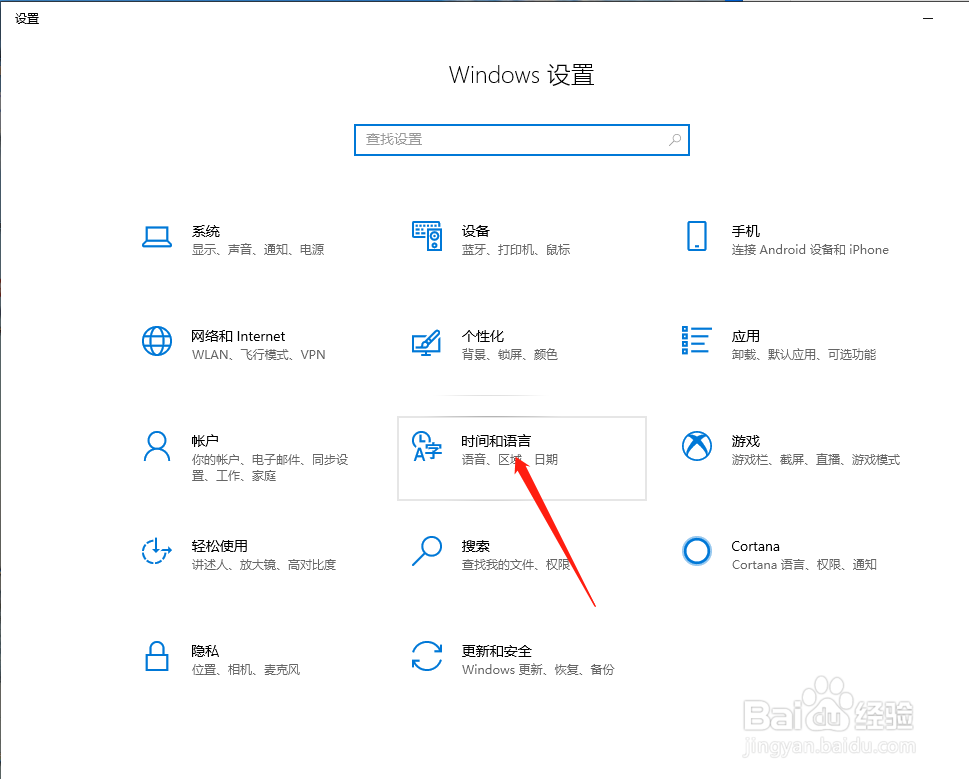Click the text 查找我的文件、权限

(516, 565)
